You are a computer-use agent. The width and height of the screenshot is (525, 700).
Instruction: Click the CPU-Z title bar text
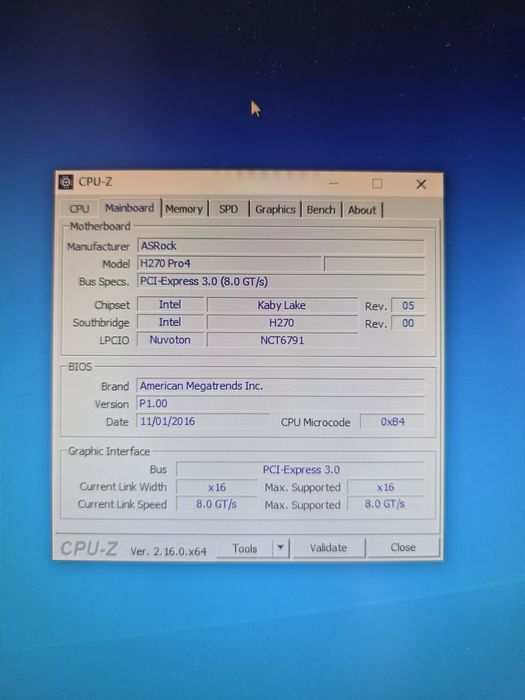tap(95, 182)
